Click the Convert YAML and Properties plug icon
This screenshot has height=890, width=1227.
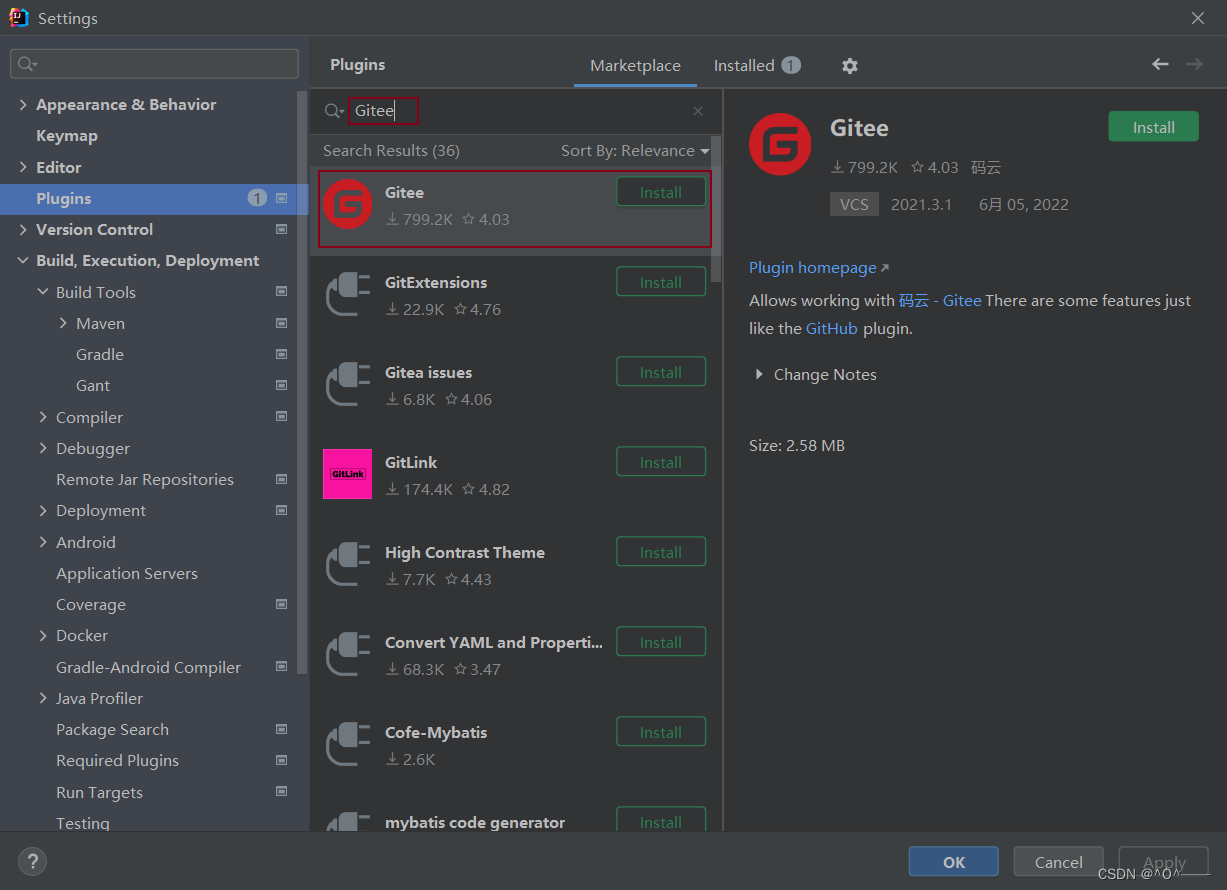click(348, 655)
